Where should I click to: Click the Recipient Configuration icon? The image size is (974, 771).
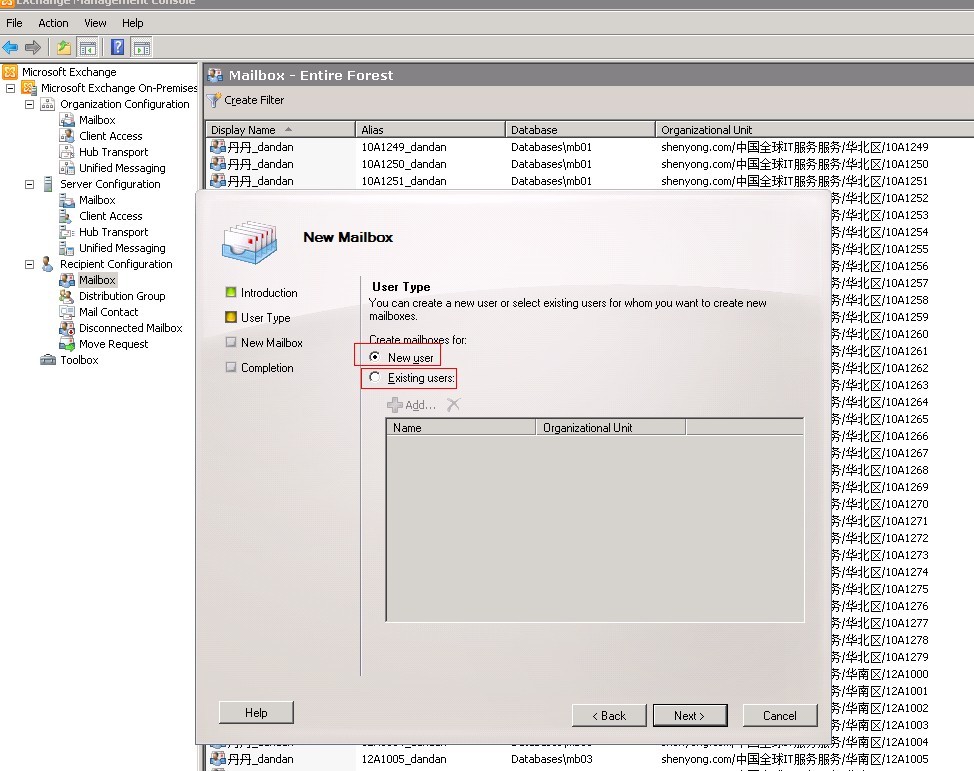pos(48,264)
